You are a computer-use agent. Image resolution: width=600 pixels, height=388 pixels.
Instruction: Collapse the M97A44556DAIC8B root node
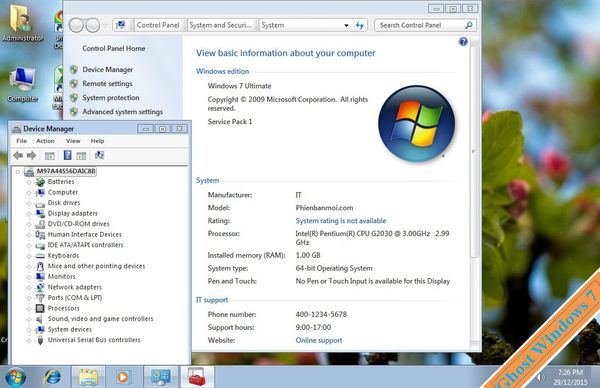click(18, 171)
